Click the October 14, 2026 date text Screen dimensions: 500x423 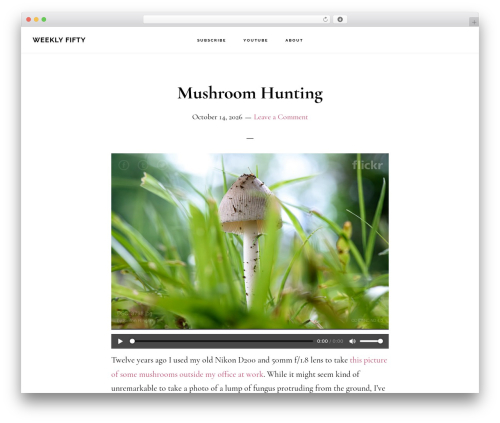pyautogui.click(x=217, y=117)
